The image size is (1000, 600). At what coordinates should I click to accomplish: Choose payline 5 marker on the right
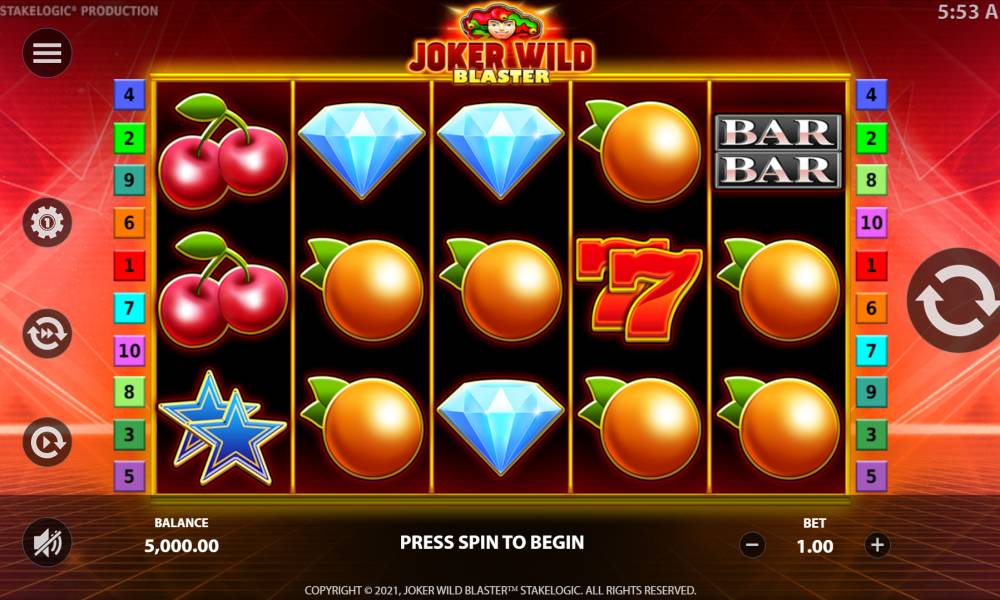(x=871, y=476)
